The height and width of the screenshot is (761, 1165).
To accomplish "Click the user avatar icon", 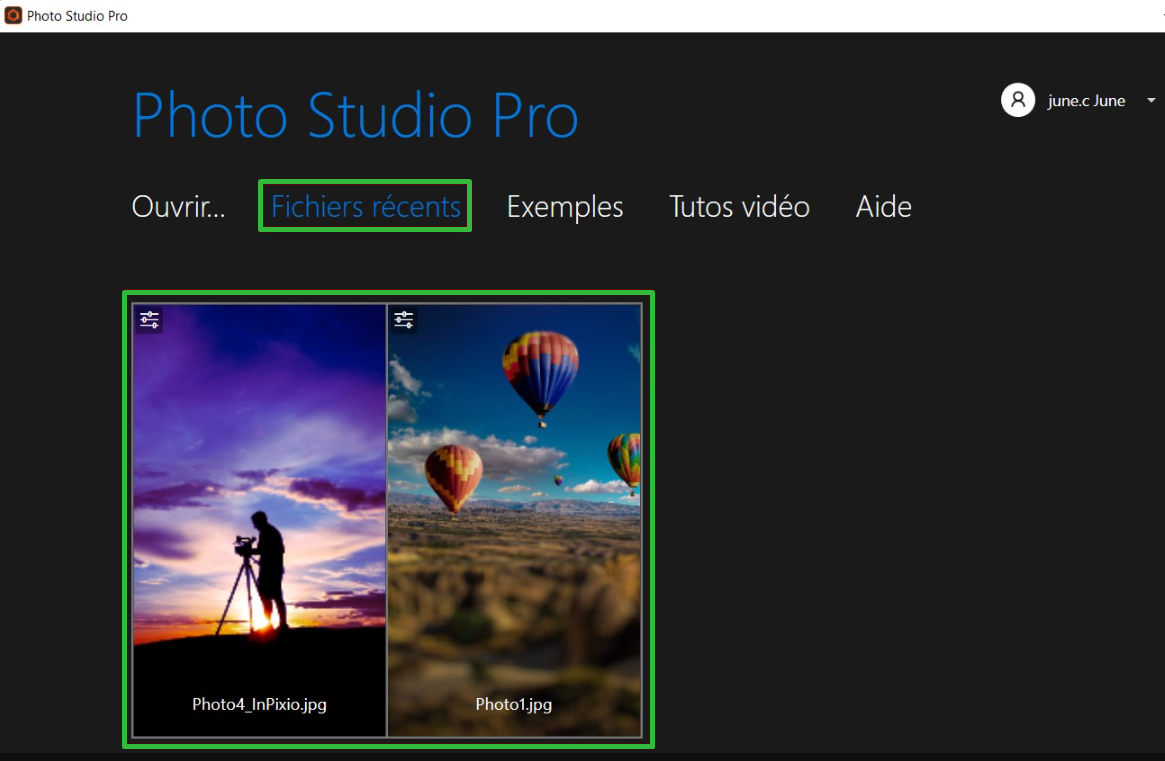I will coord(1018,100).
